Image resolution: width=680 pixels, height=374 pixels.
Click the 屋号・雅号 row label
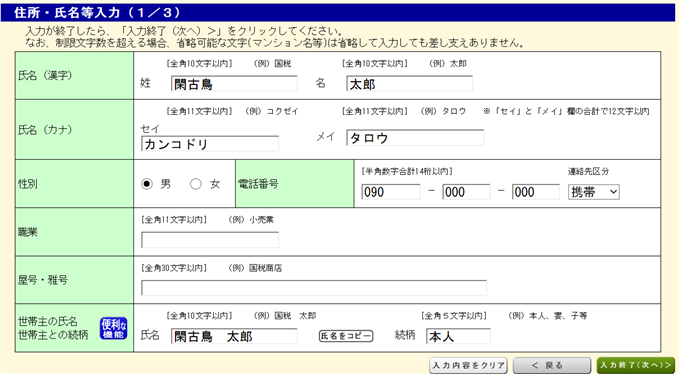pos(43,280)
